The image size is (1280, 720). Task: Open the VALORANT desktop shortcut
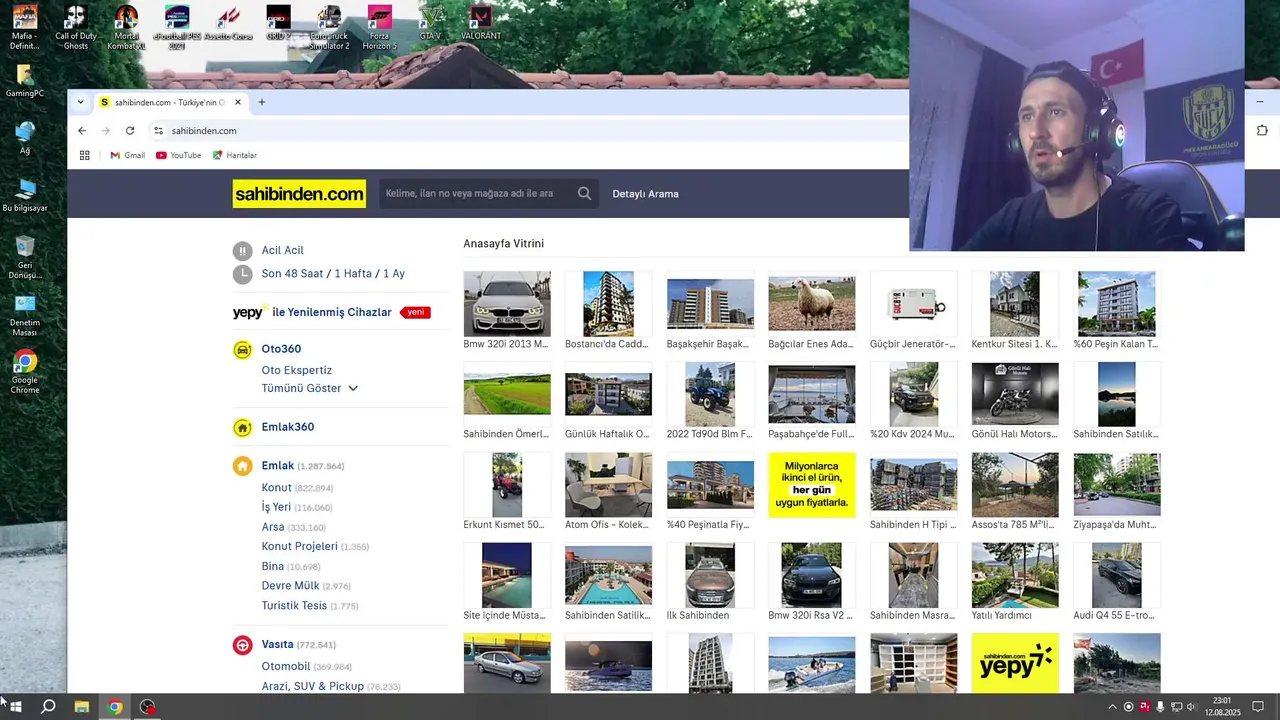(481, 24)
